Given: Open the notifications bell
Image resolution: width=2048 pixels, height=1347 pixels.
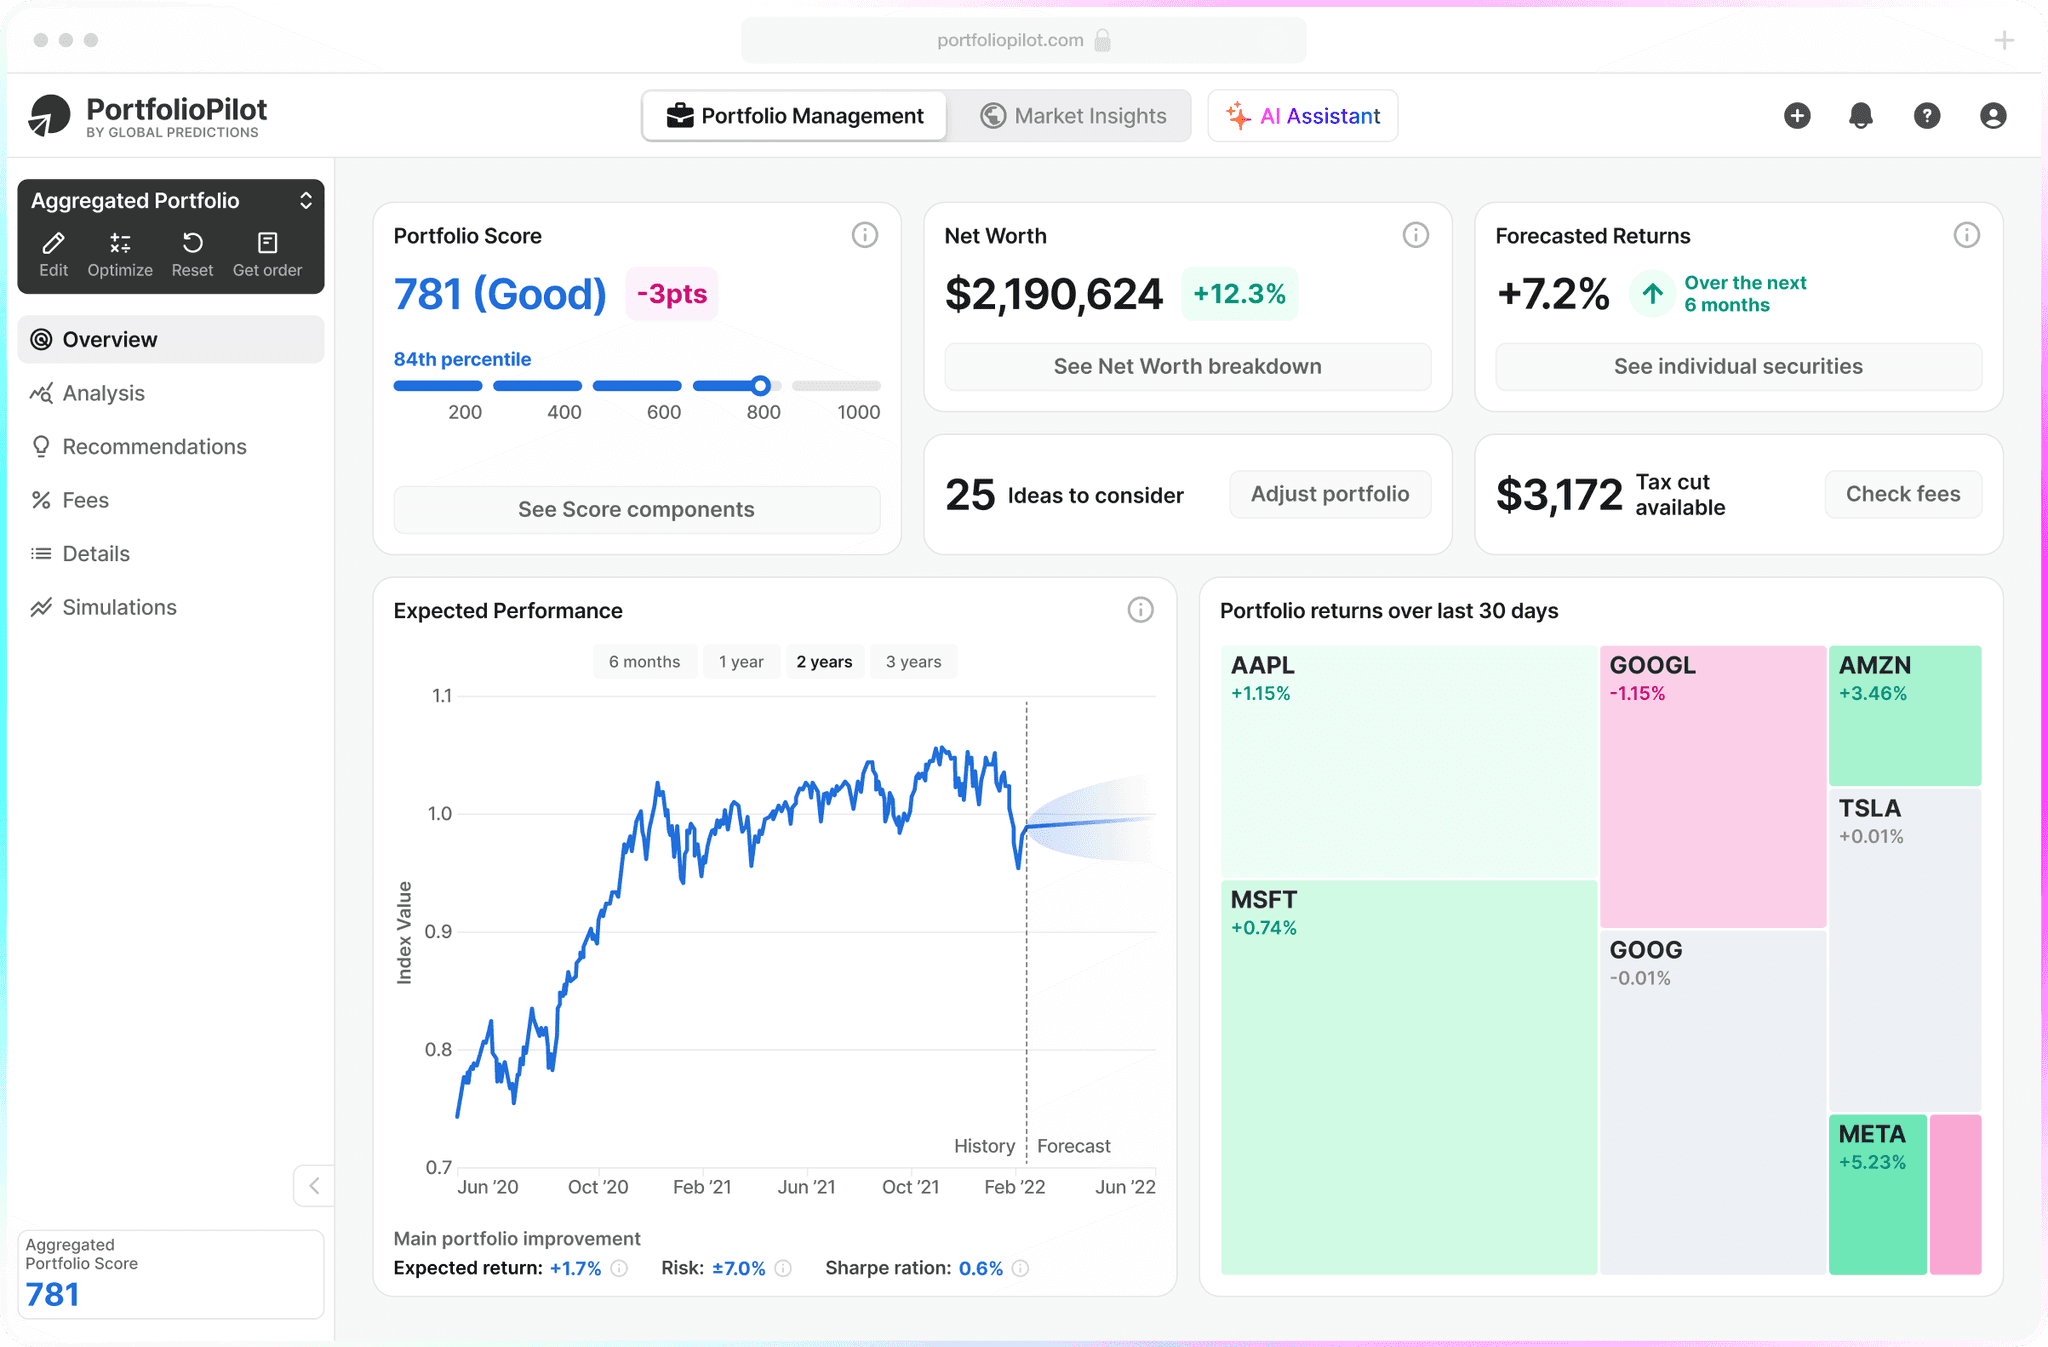Looking at the screenshot, I should click(x=1861, y=116).
